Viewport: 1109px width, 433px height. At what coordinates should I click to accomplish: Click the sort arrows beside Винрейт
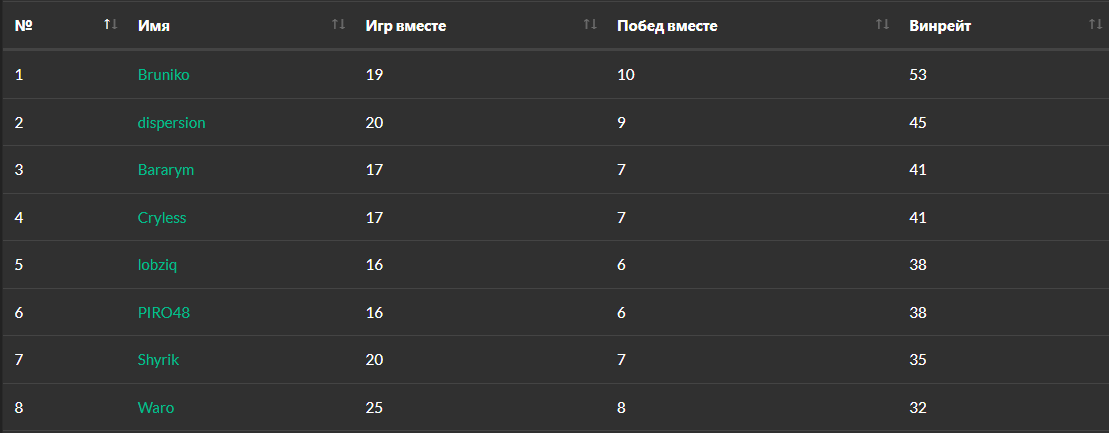tap(1095, 24)
